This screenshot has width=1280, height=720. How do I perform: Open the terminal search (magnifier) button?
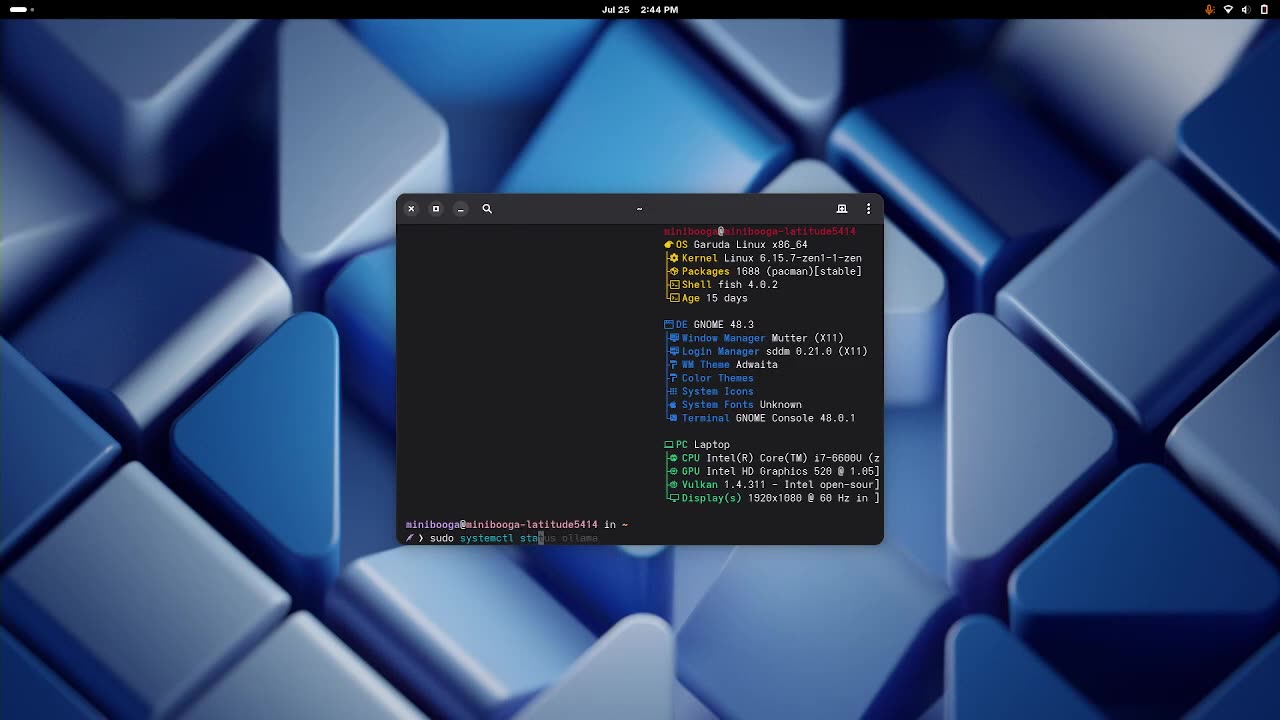[487, 209]
